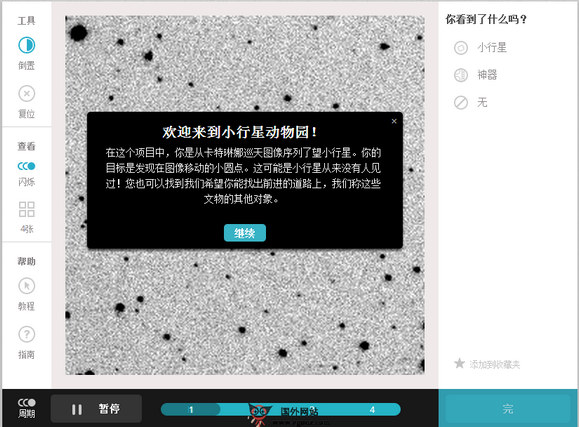
Task: Toggle the invert (倒置) tool icon
Action: (27, 45)
